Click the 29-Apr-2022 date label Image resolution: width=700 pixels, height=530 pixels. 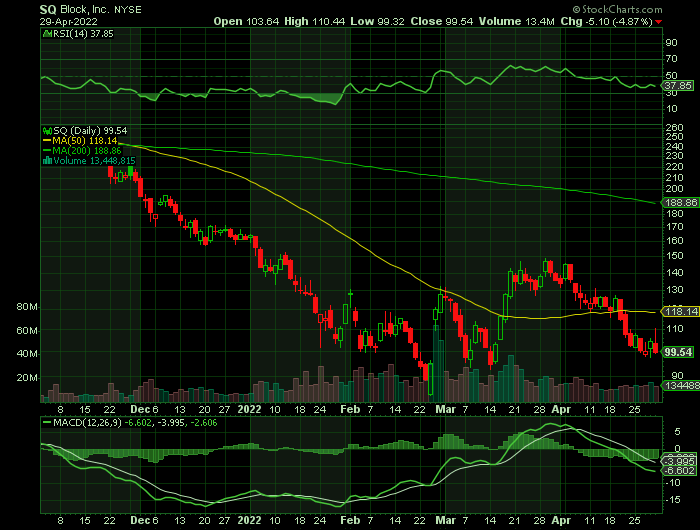(x=68, y=21)
